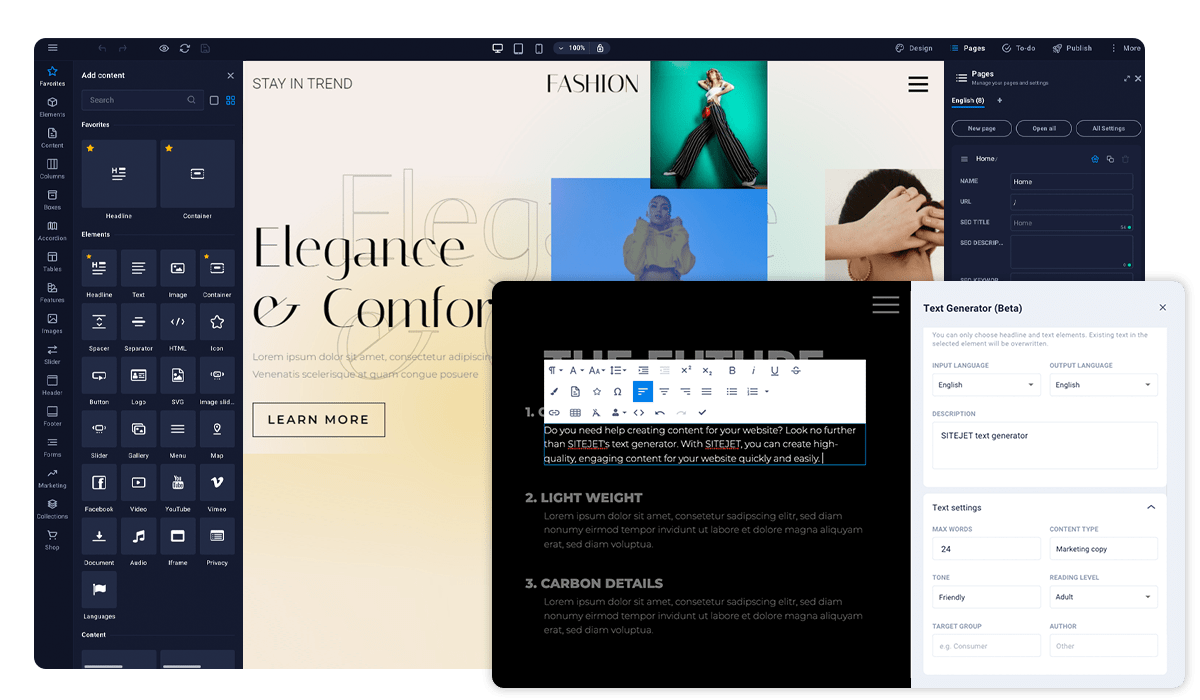Viewport: 1200px width, 700px height.
Task: Collapse the Text settings section
Action: click(1151, 507)
